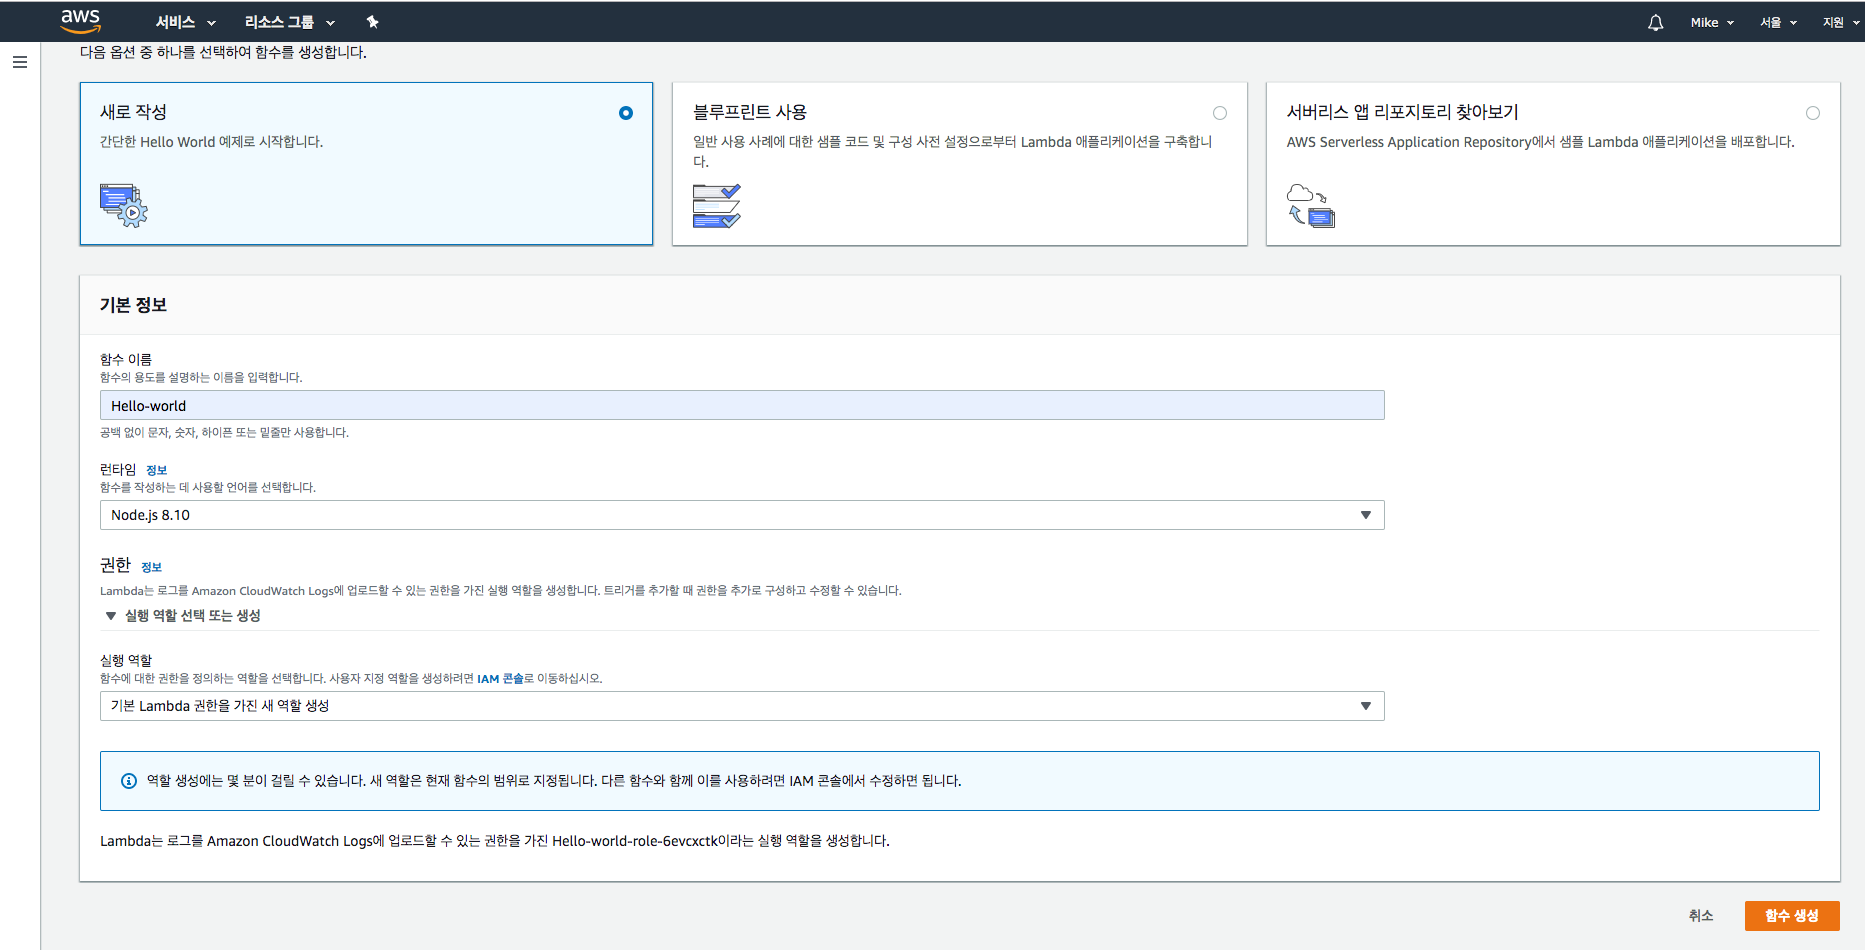Select the 서버리스 앱 리포지토리 찾아보기 radio

[x=1813, y=113]
